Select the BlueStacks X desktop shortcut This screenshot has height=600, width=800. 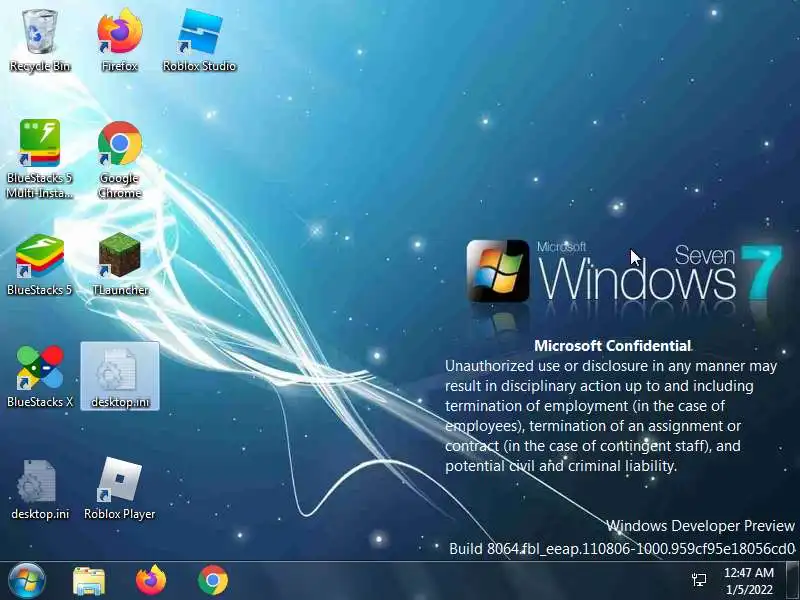[x=40, y=377]
